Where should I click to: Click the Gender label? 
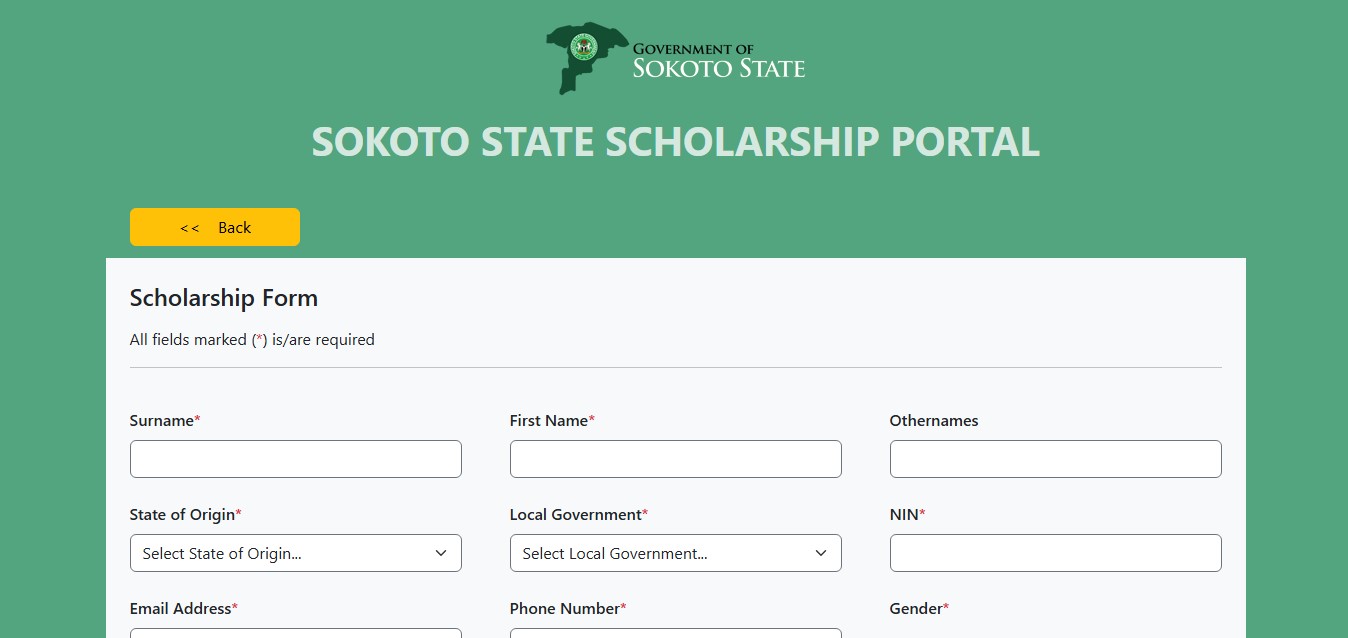(x=917, y=608)
